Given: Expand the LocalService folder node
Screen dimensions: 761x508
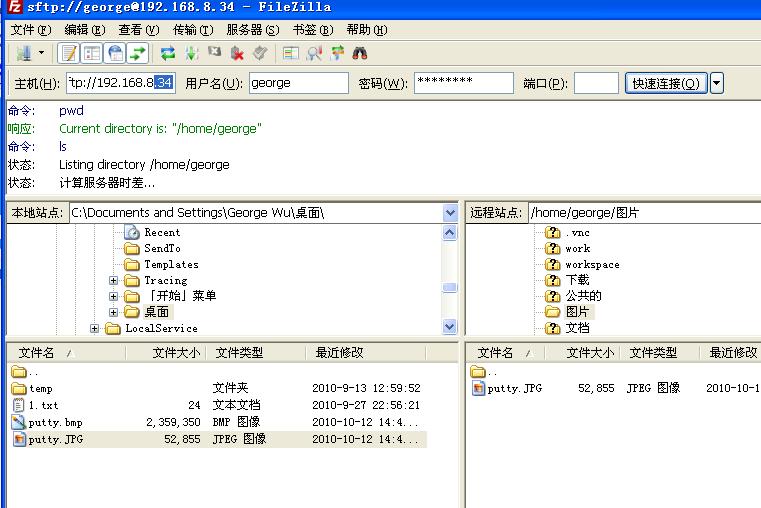Looking at the screenshot, I should 94,328.
